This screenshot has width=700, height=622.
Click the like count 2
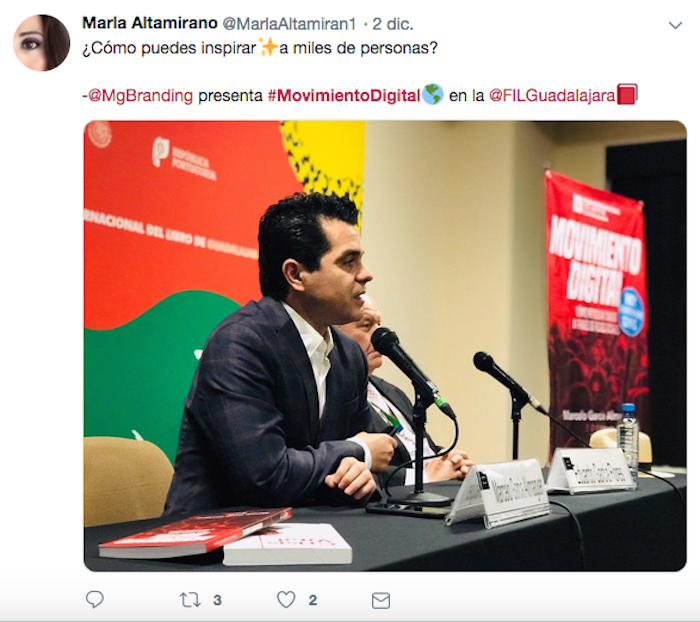[313, 600]
